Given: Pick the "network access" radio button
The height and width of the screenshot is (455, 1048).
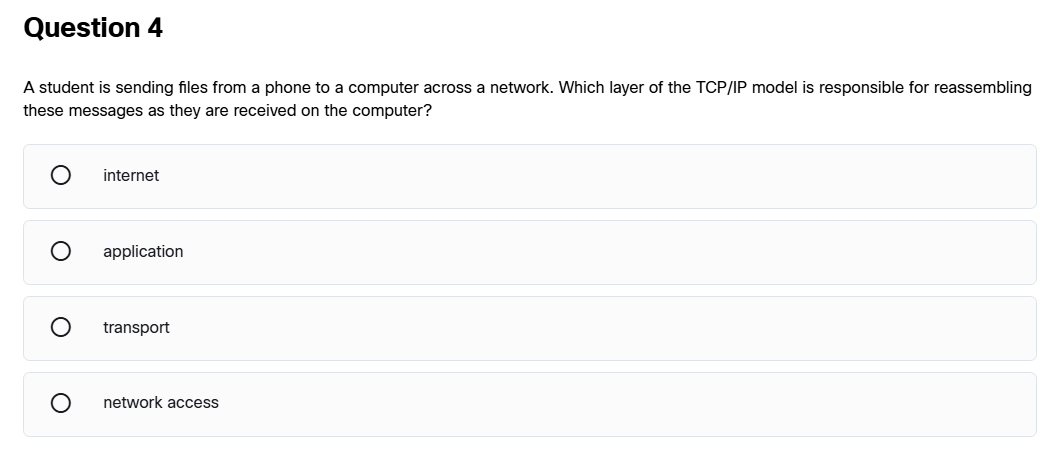Looking at the screenshot, I should point(61,403).
